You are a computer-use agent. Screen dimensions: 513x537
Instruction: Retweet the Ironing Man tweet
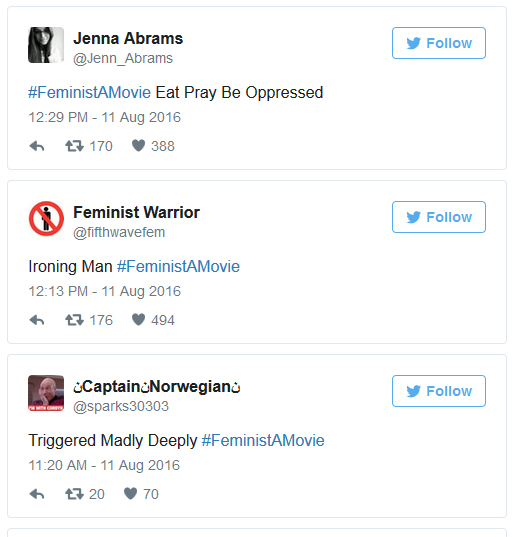74,320
